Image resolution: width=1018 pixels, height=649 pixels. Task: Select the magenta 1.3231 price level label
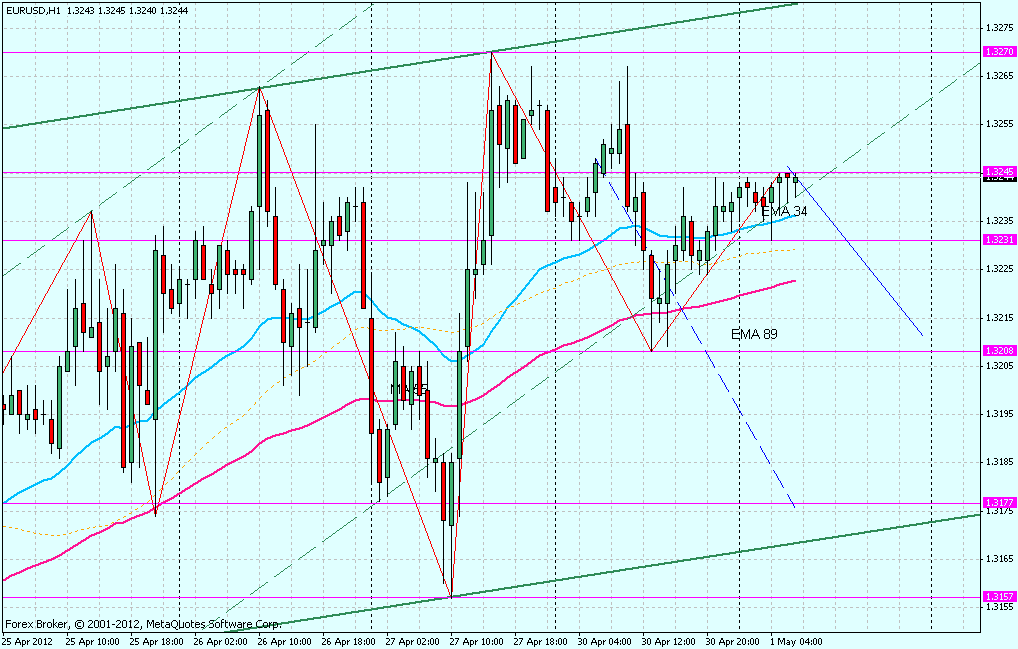click(x=999, y=239)
